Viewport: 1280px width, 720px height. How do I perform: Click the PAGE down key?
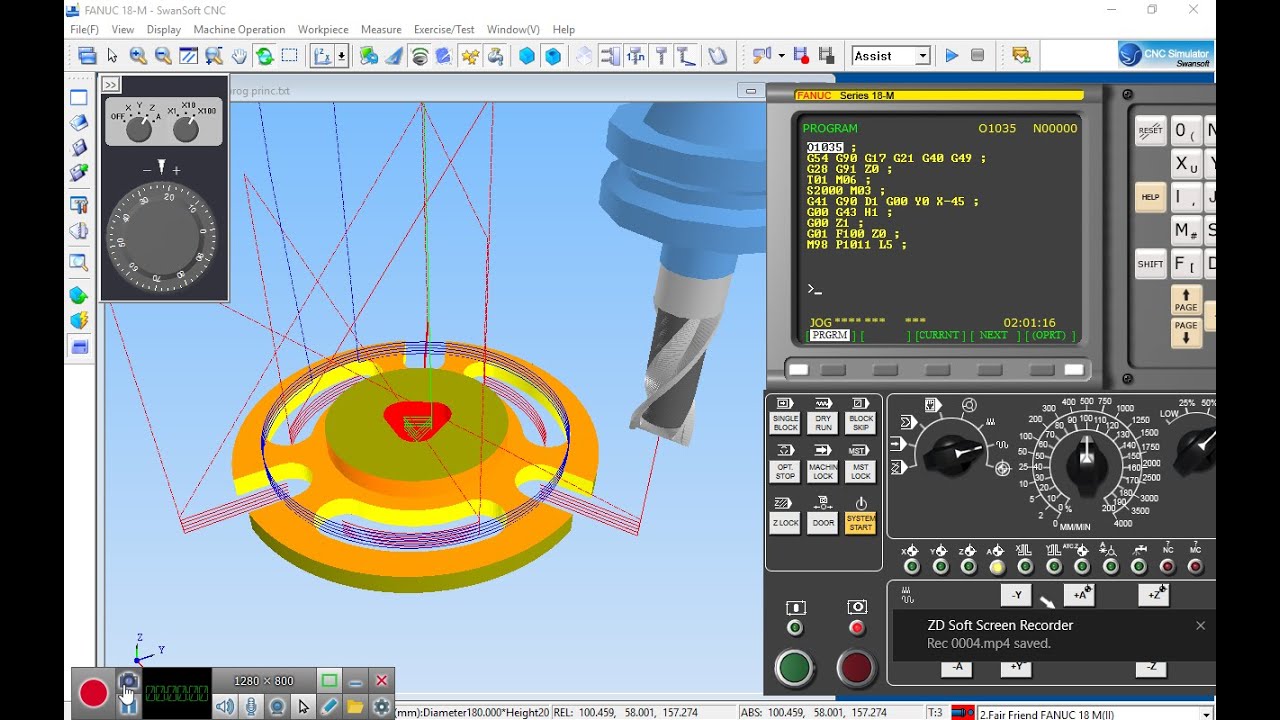[x=1186, y=332]
